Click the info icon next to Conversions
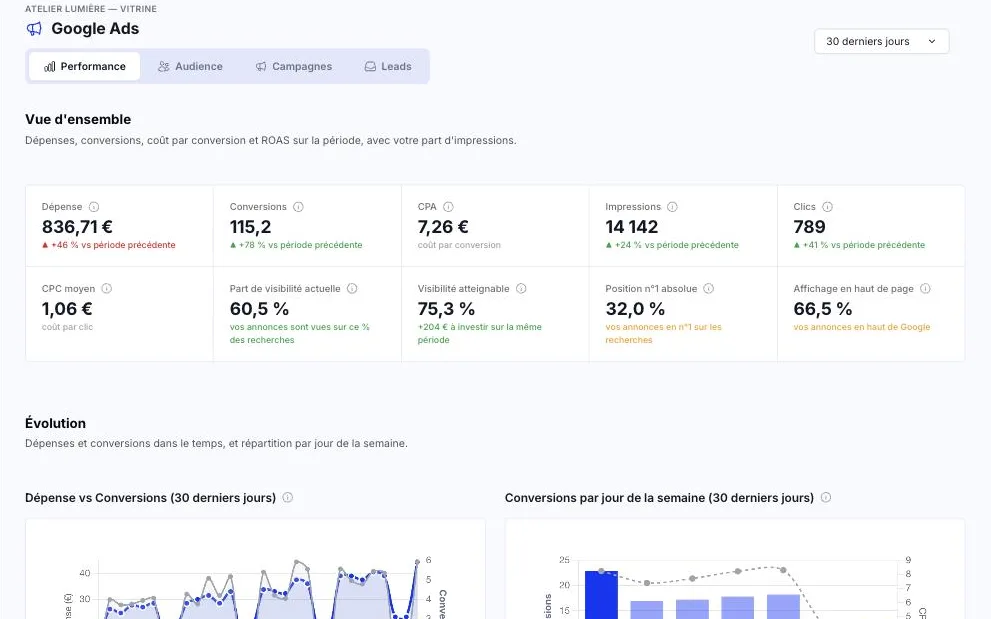The image size is (991, 619). 298,207
